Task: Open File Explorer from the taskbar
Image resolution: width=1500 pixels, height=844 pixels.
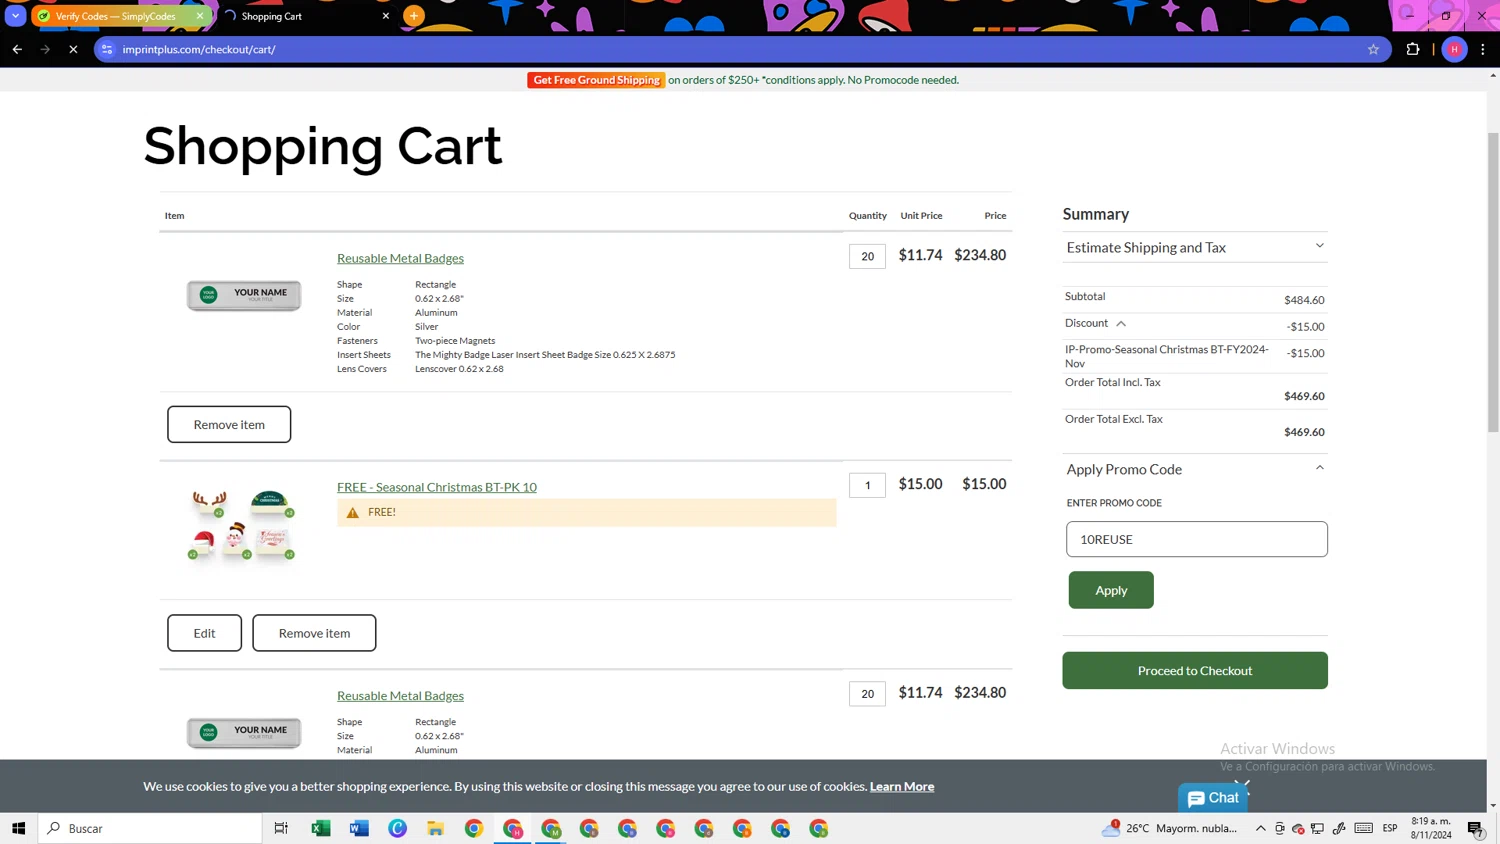Action: coord(436,828)
